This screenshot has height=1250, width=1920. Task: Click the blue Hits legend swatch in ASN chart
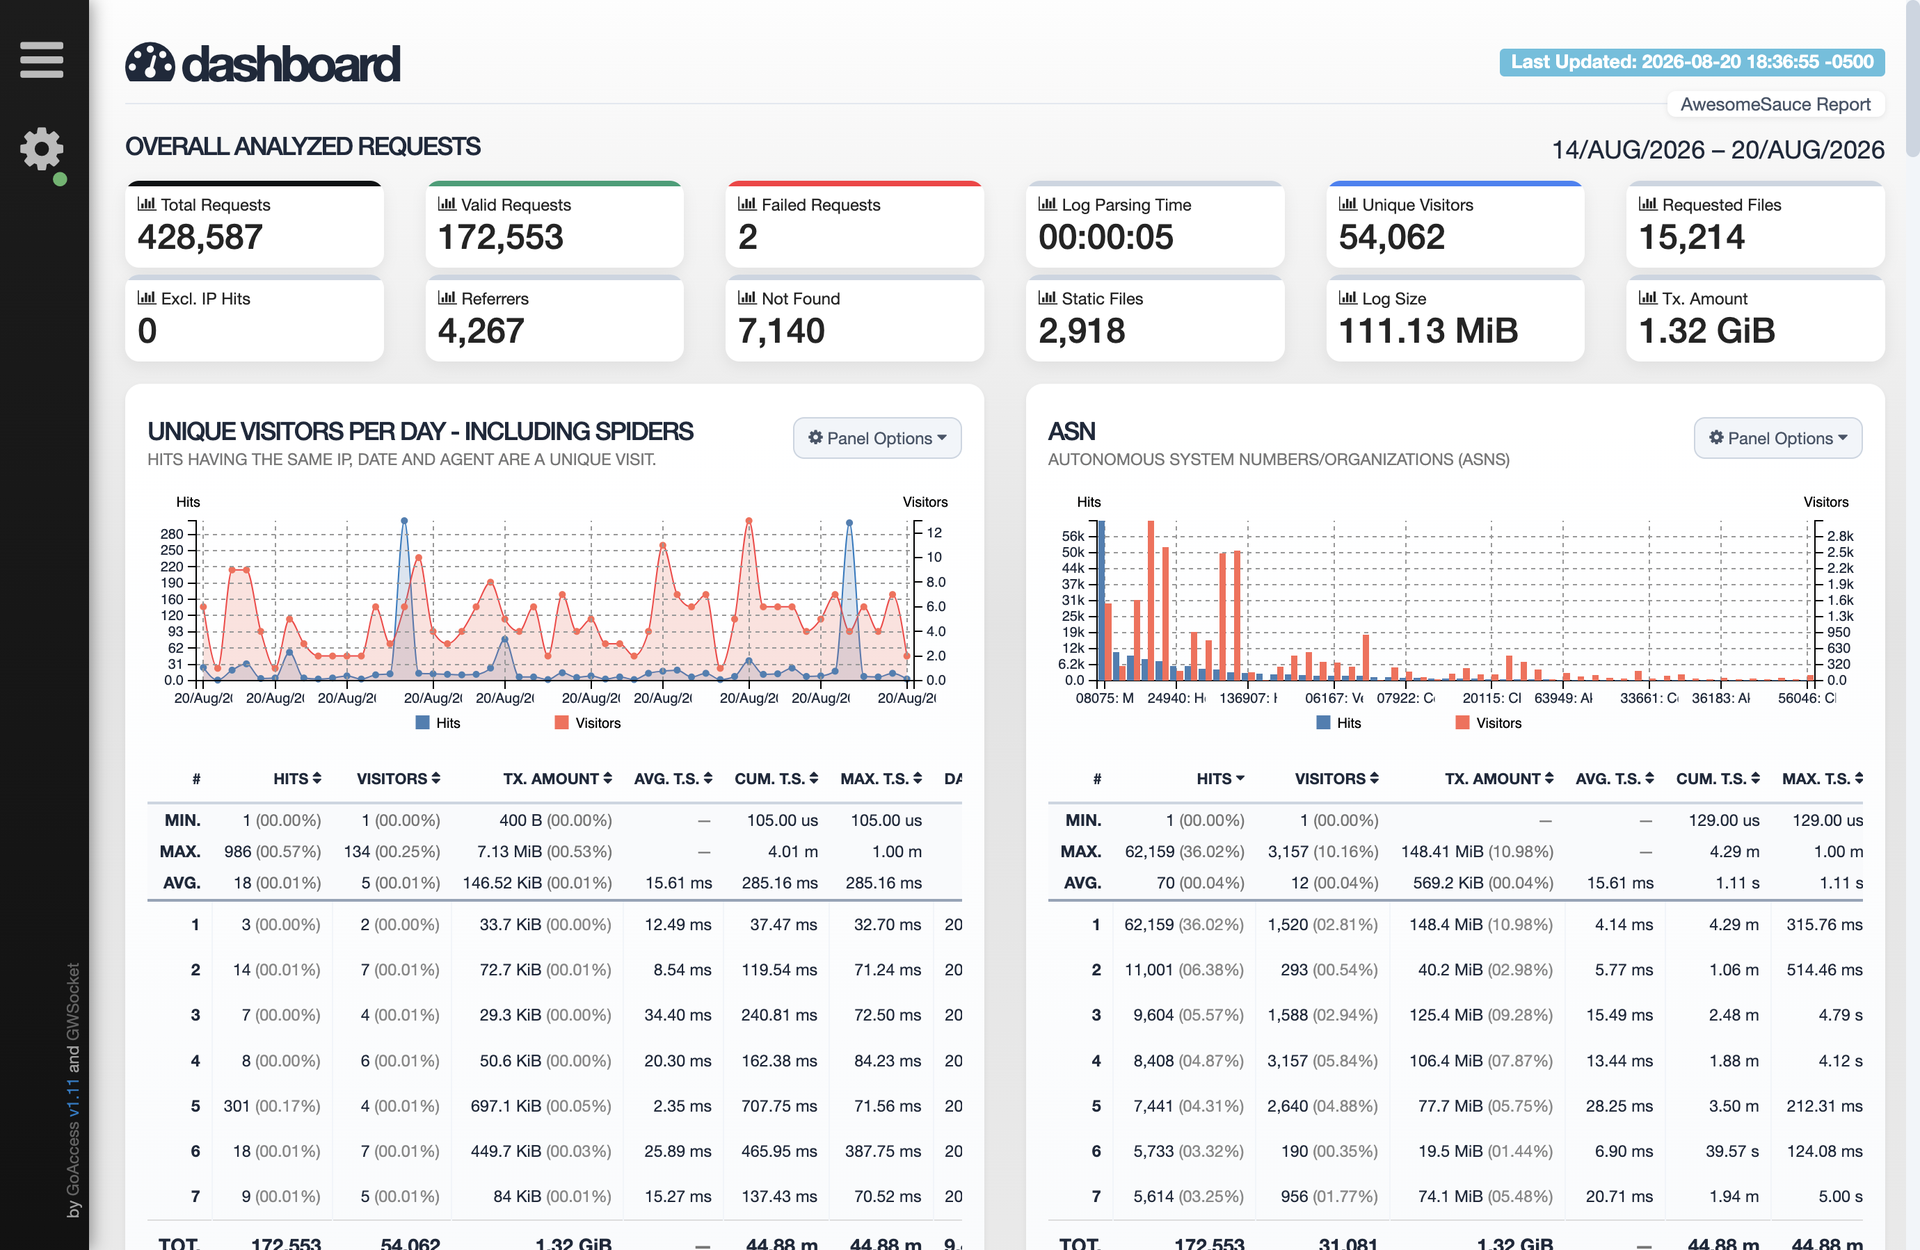click(x=1324, y=723)
